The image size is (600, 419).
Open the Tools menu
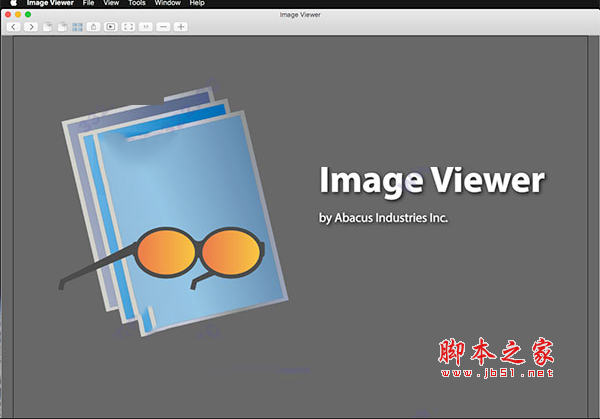pos(137,3)
